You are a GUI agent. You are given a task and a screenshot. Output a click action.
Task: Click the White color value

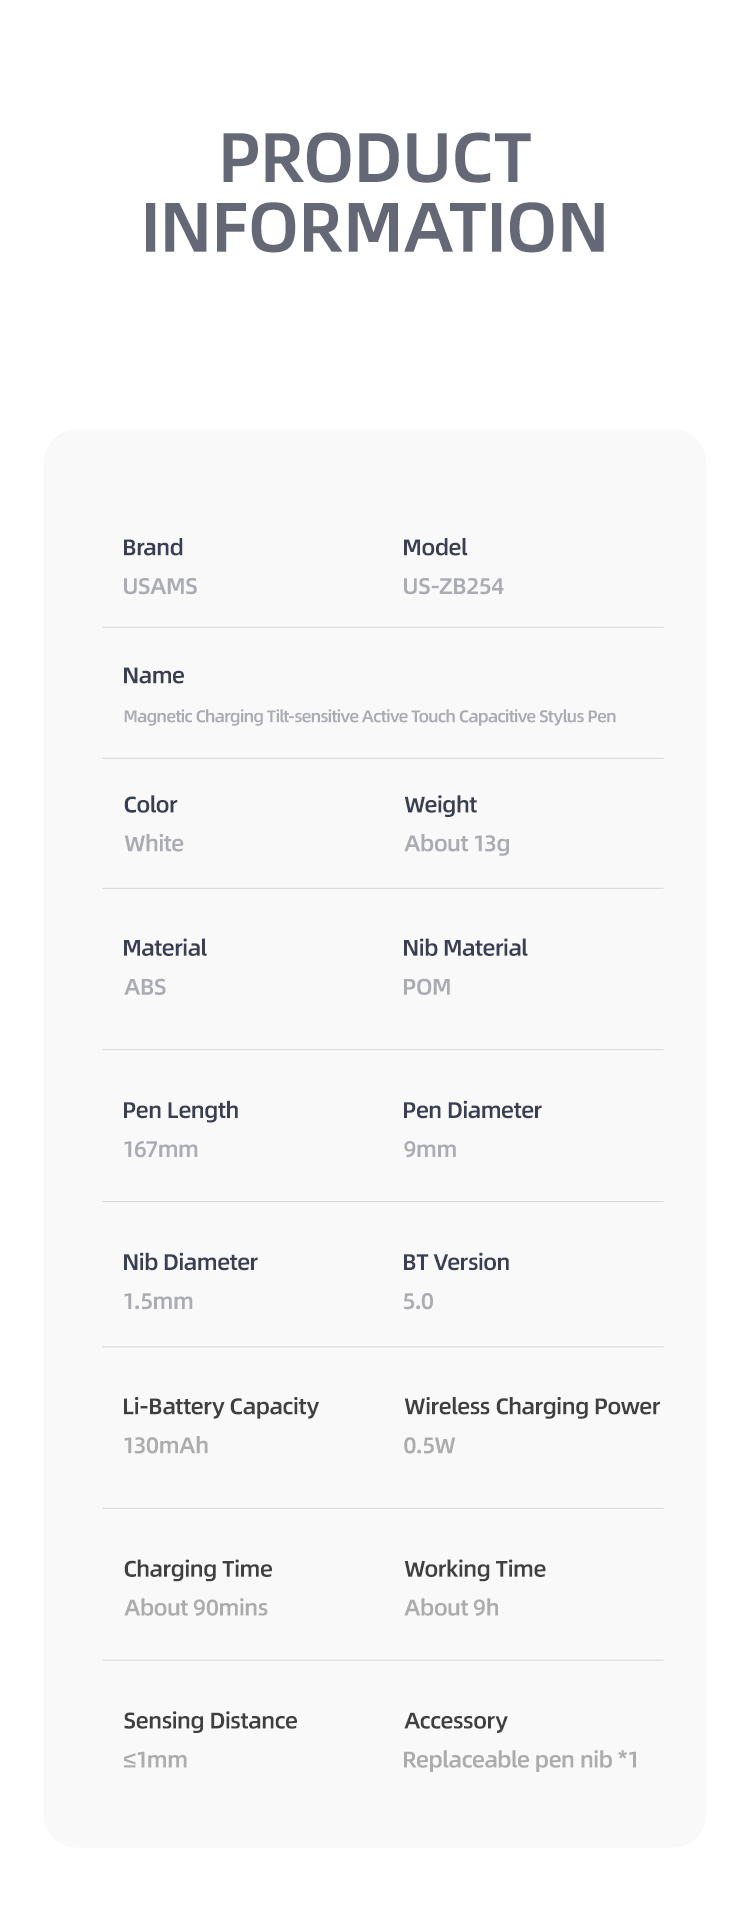[x=154, y=843]
